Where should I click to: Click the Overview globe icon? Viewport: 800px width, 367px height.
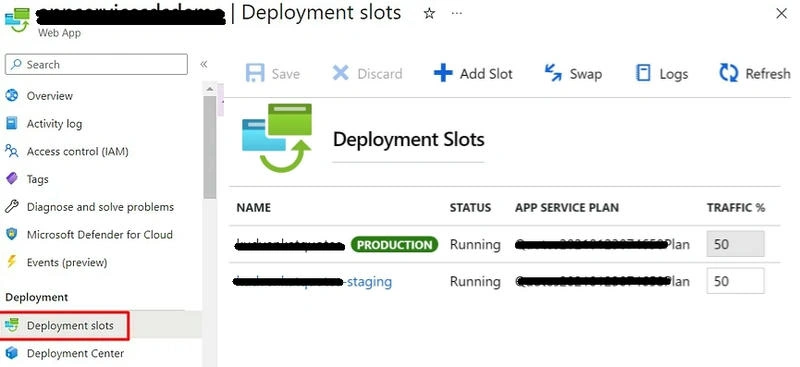click(11, 95)
